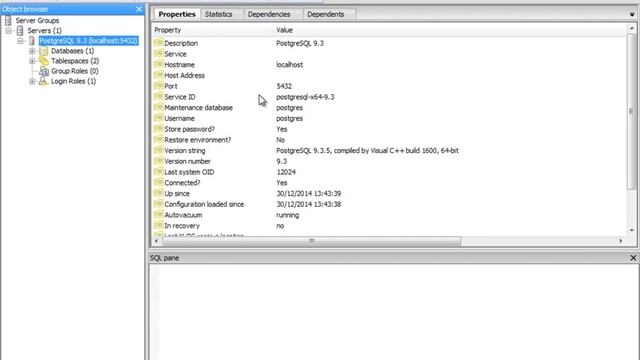
Task: Select the 'running' Autovacuum value
Action: (287, 215)
